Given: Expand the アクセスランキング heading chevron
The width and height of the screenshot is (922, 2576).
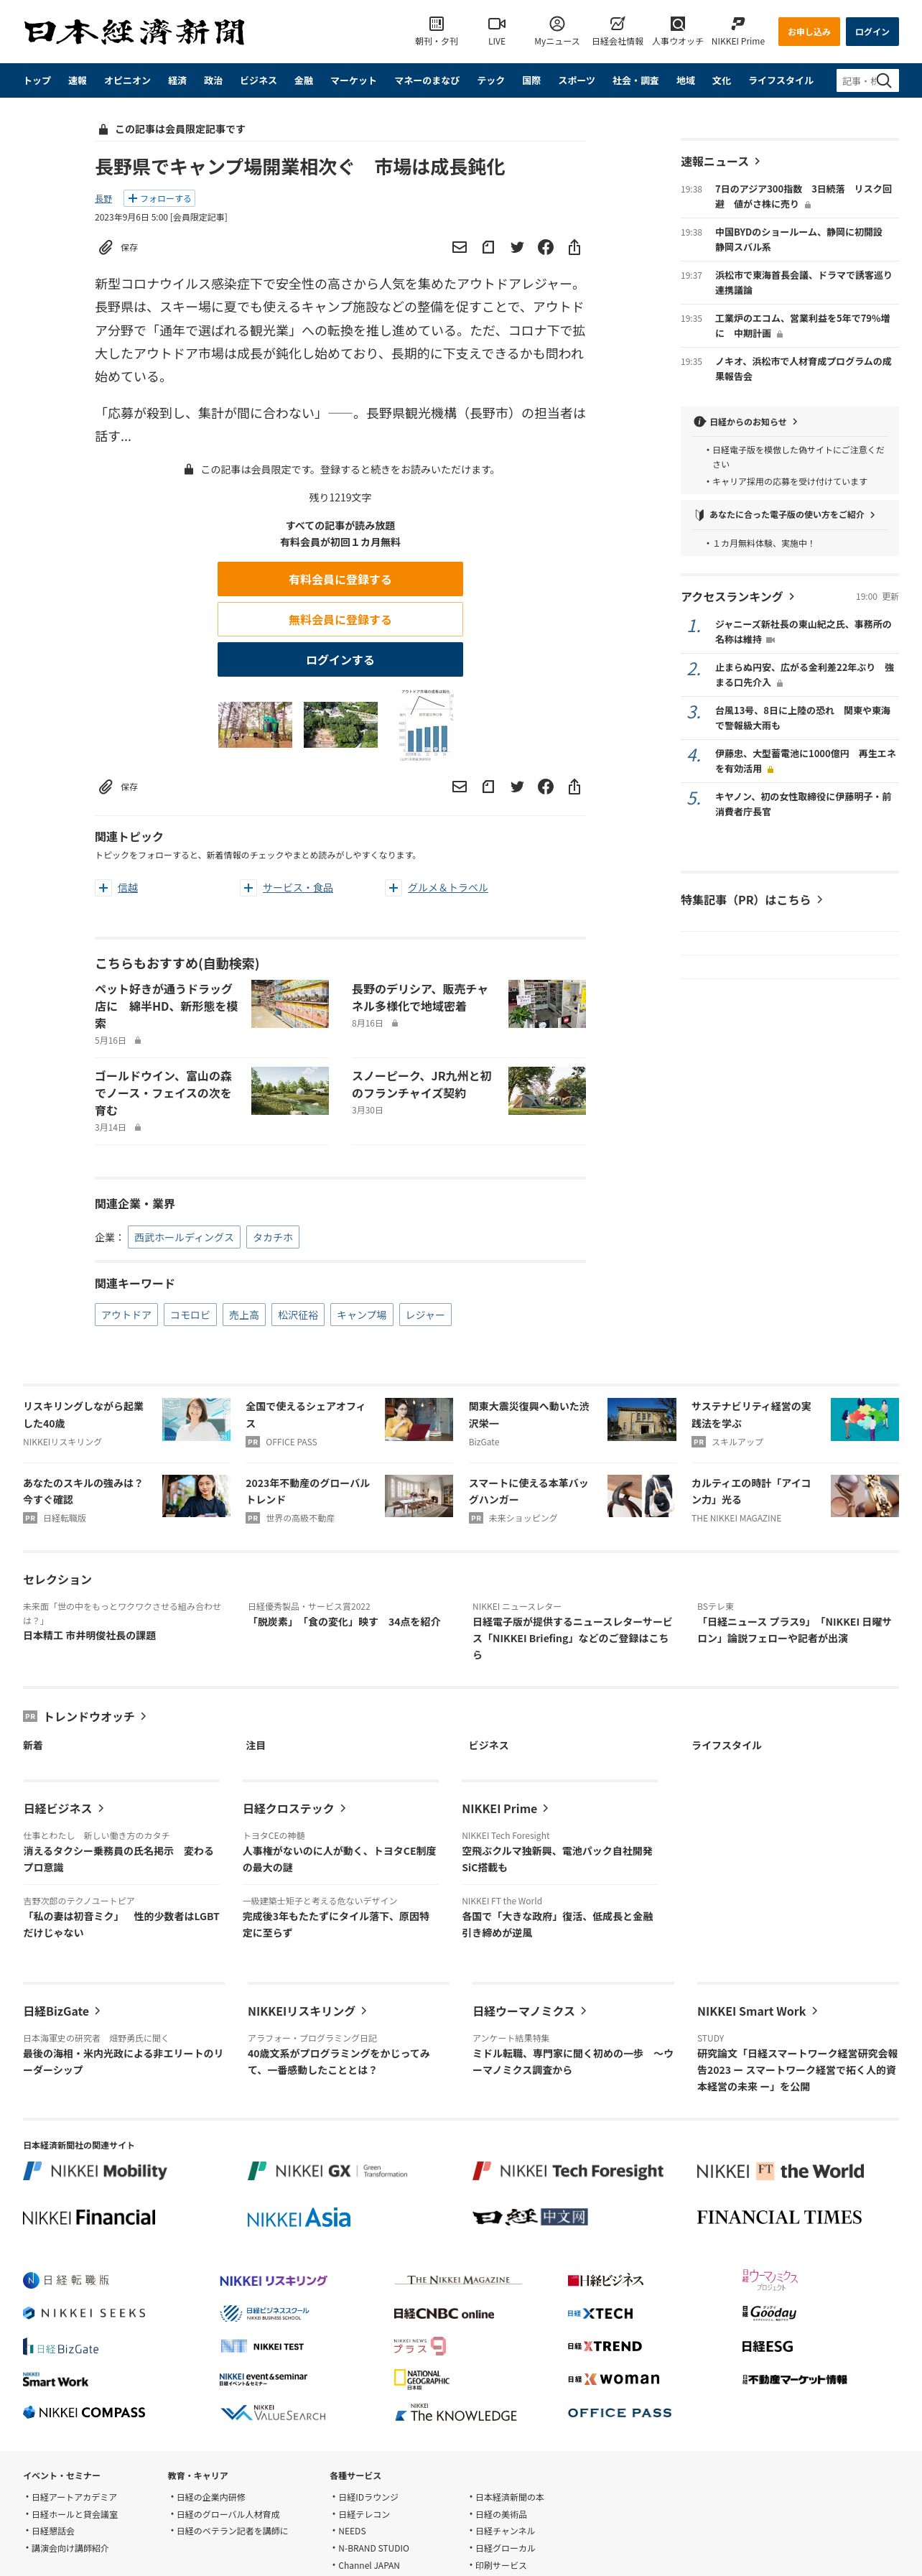Looking at the screenshot, I should click(x=791, y=596).
